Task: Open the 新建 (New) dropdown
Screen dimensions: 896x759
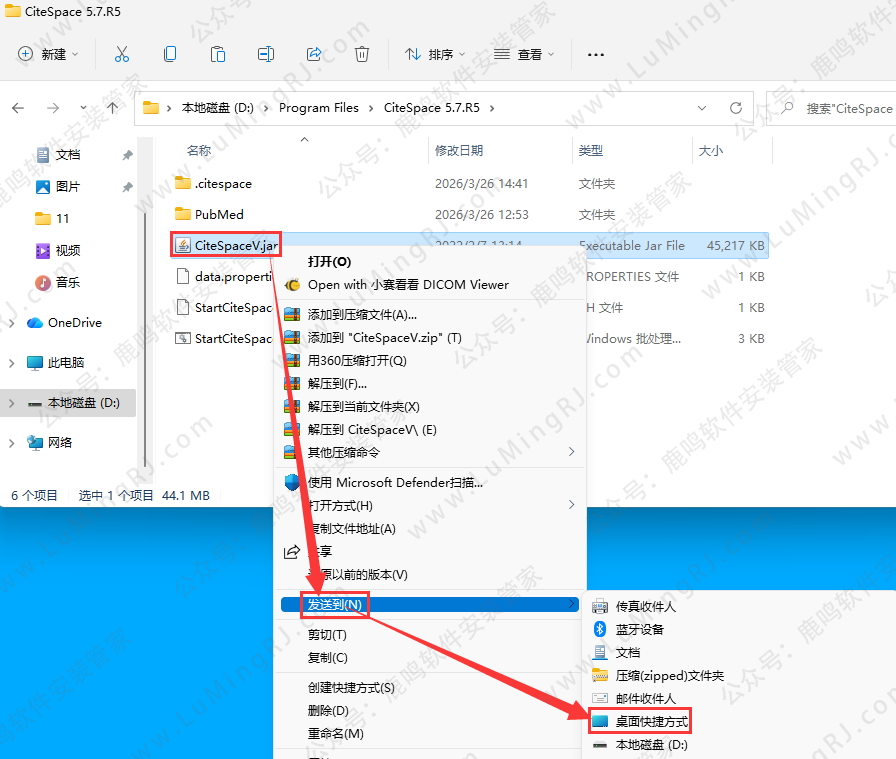Action: (48, 54)
